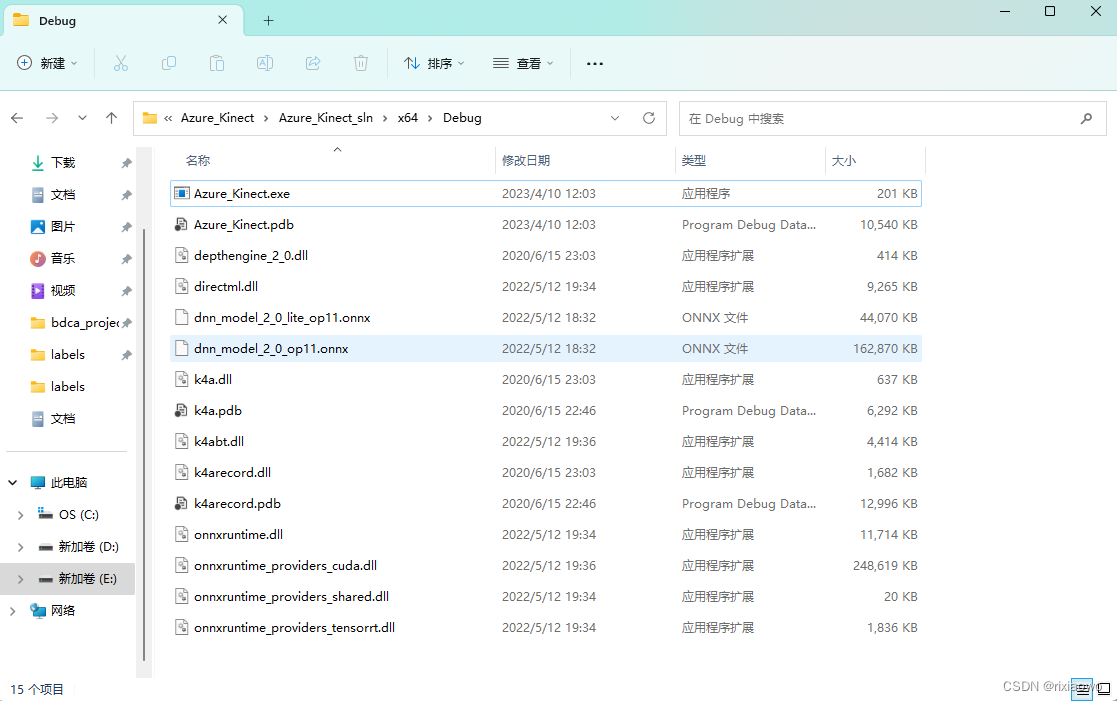Viewport: 1117px width, 701px height.
Task: Select onnxruntime_providers_shared.dll file name
Action: pyautogui.click(x=291, y=597)
